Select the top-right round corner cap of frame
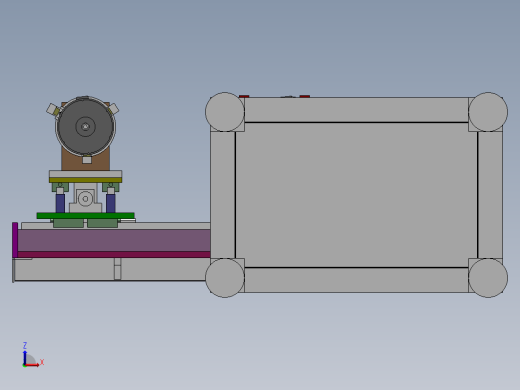This screenshot has height=390, width=520. [488, 112]
